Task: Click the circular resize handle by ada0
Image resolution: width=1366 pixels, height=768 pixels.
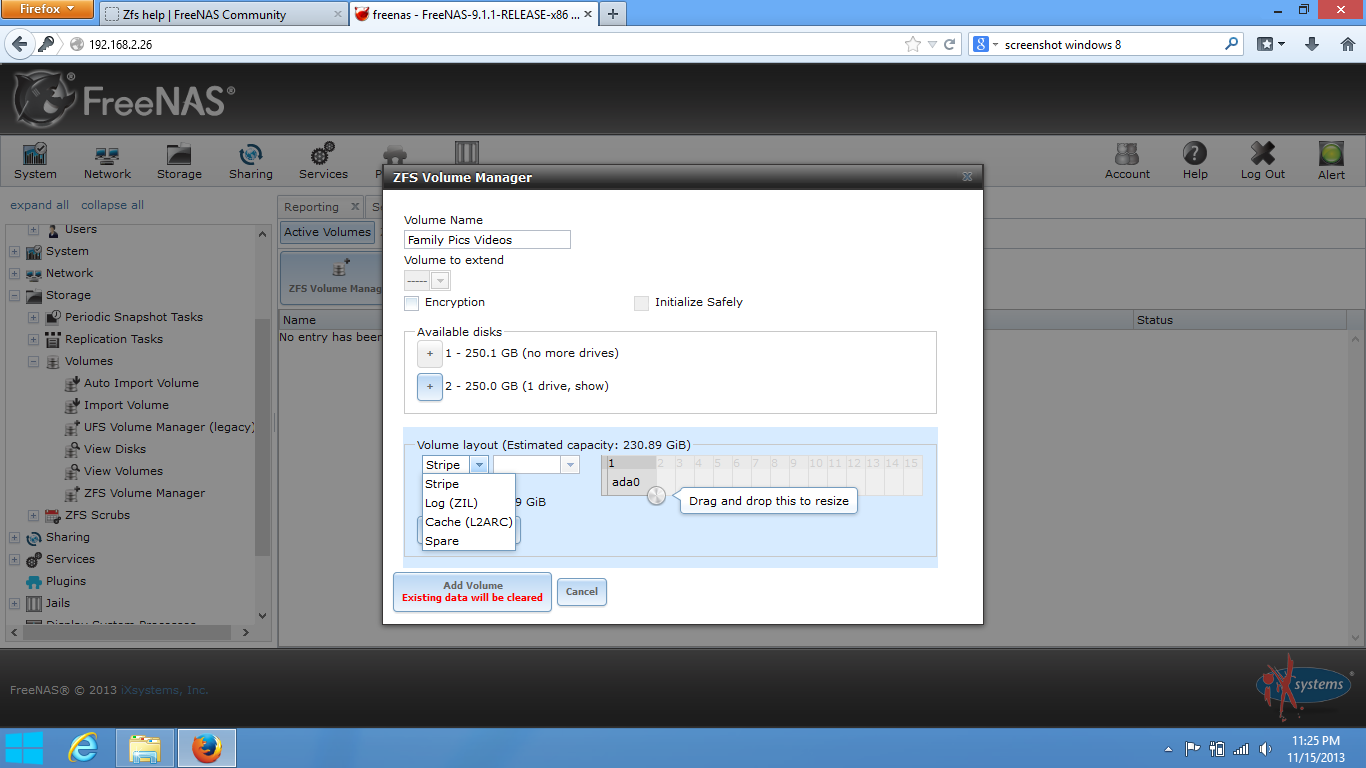Action: tap(656, 495)
